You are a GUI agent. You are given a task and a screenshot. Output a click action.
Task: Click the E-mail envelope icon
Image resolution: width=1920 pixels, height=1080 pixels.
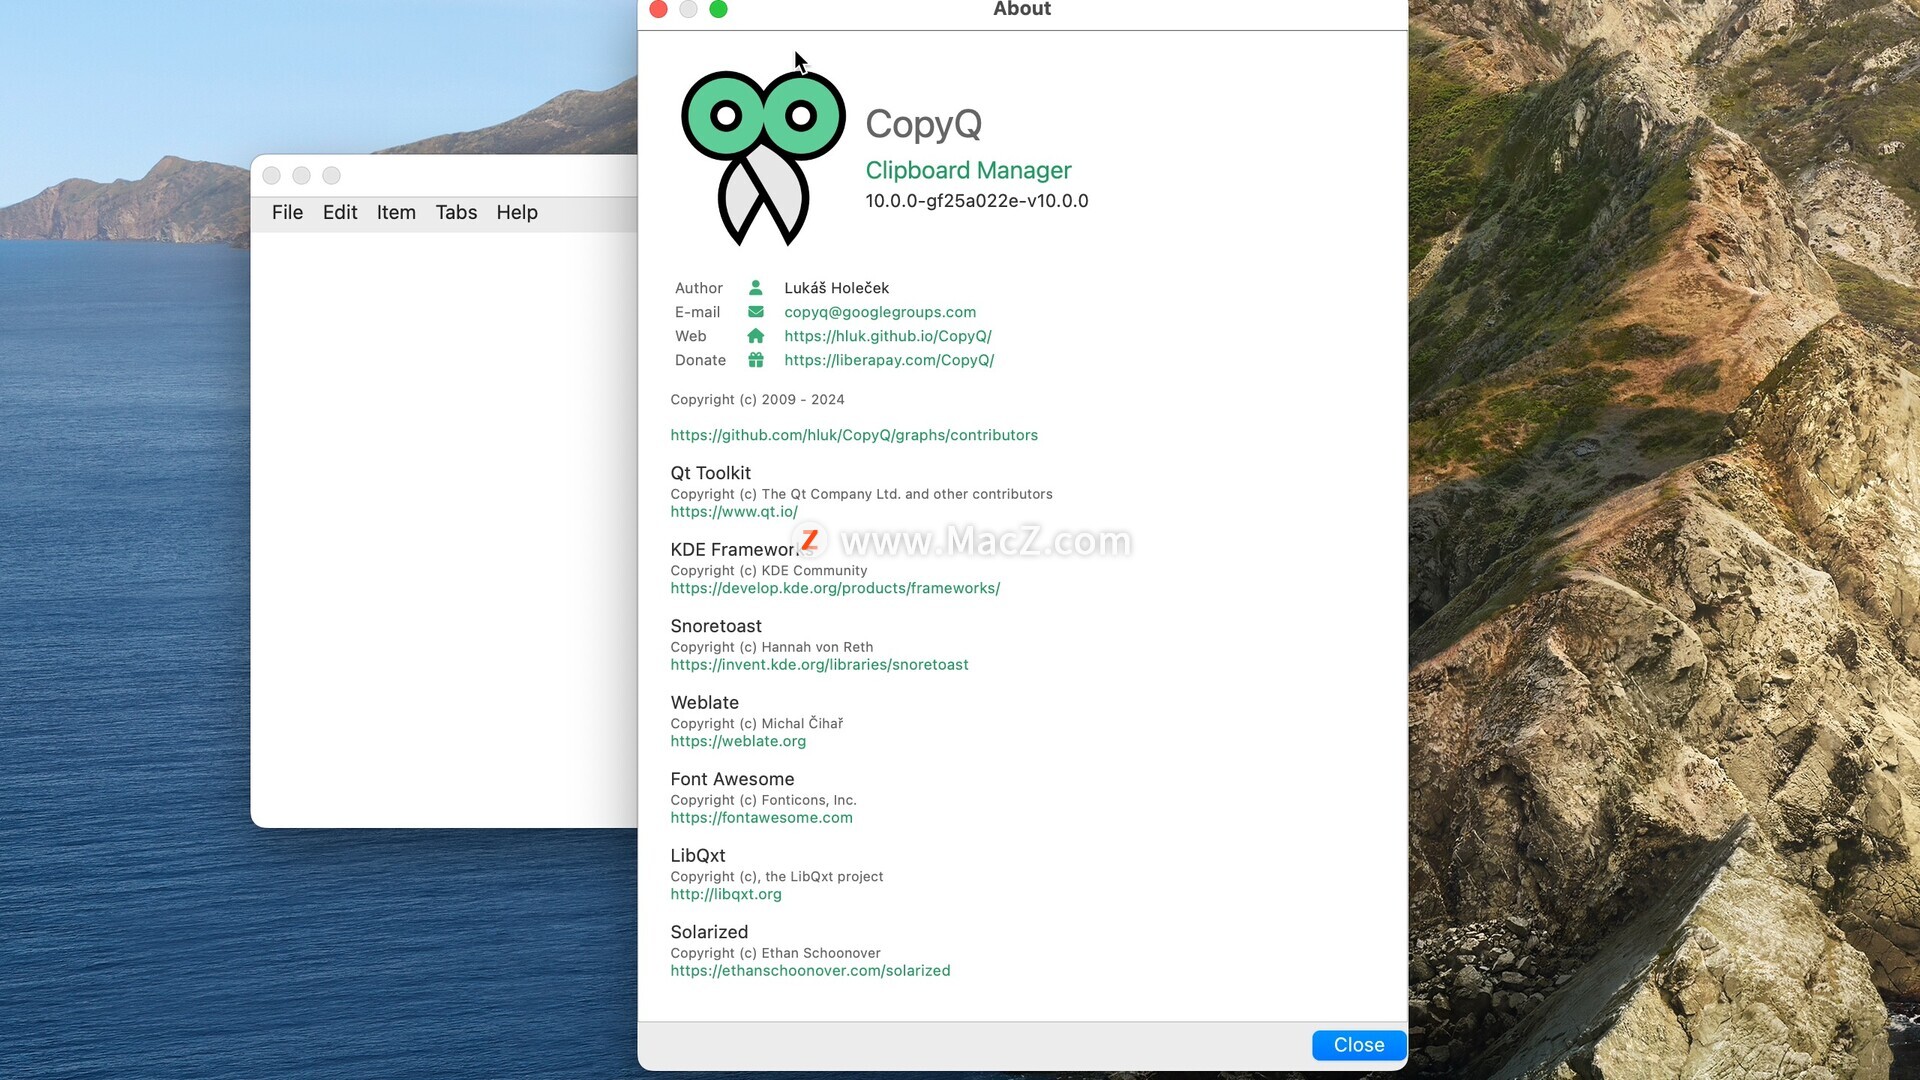click(x=756, y=312)
